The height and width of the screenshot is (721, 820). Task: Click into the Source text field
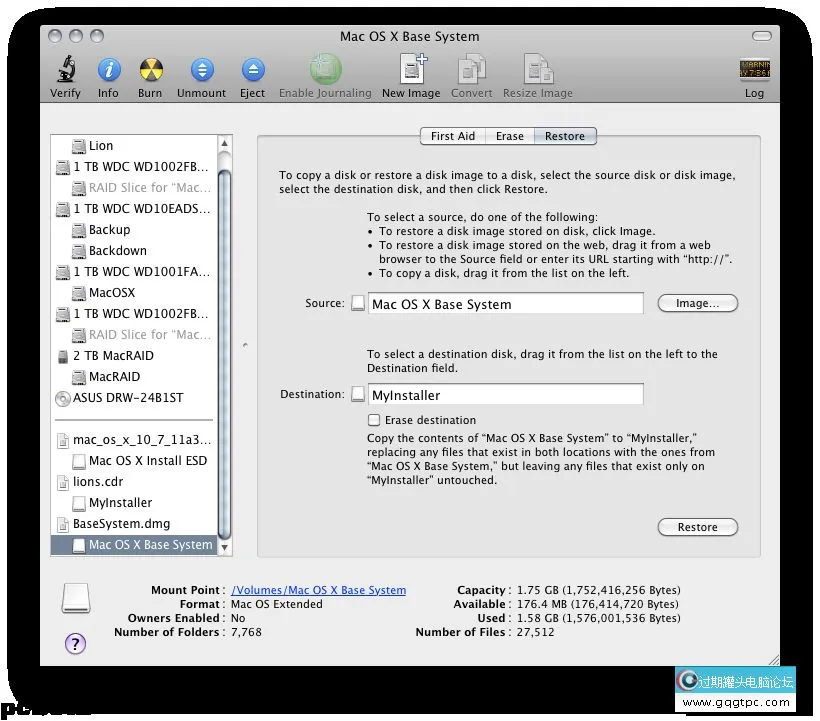(505, 304)
